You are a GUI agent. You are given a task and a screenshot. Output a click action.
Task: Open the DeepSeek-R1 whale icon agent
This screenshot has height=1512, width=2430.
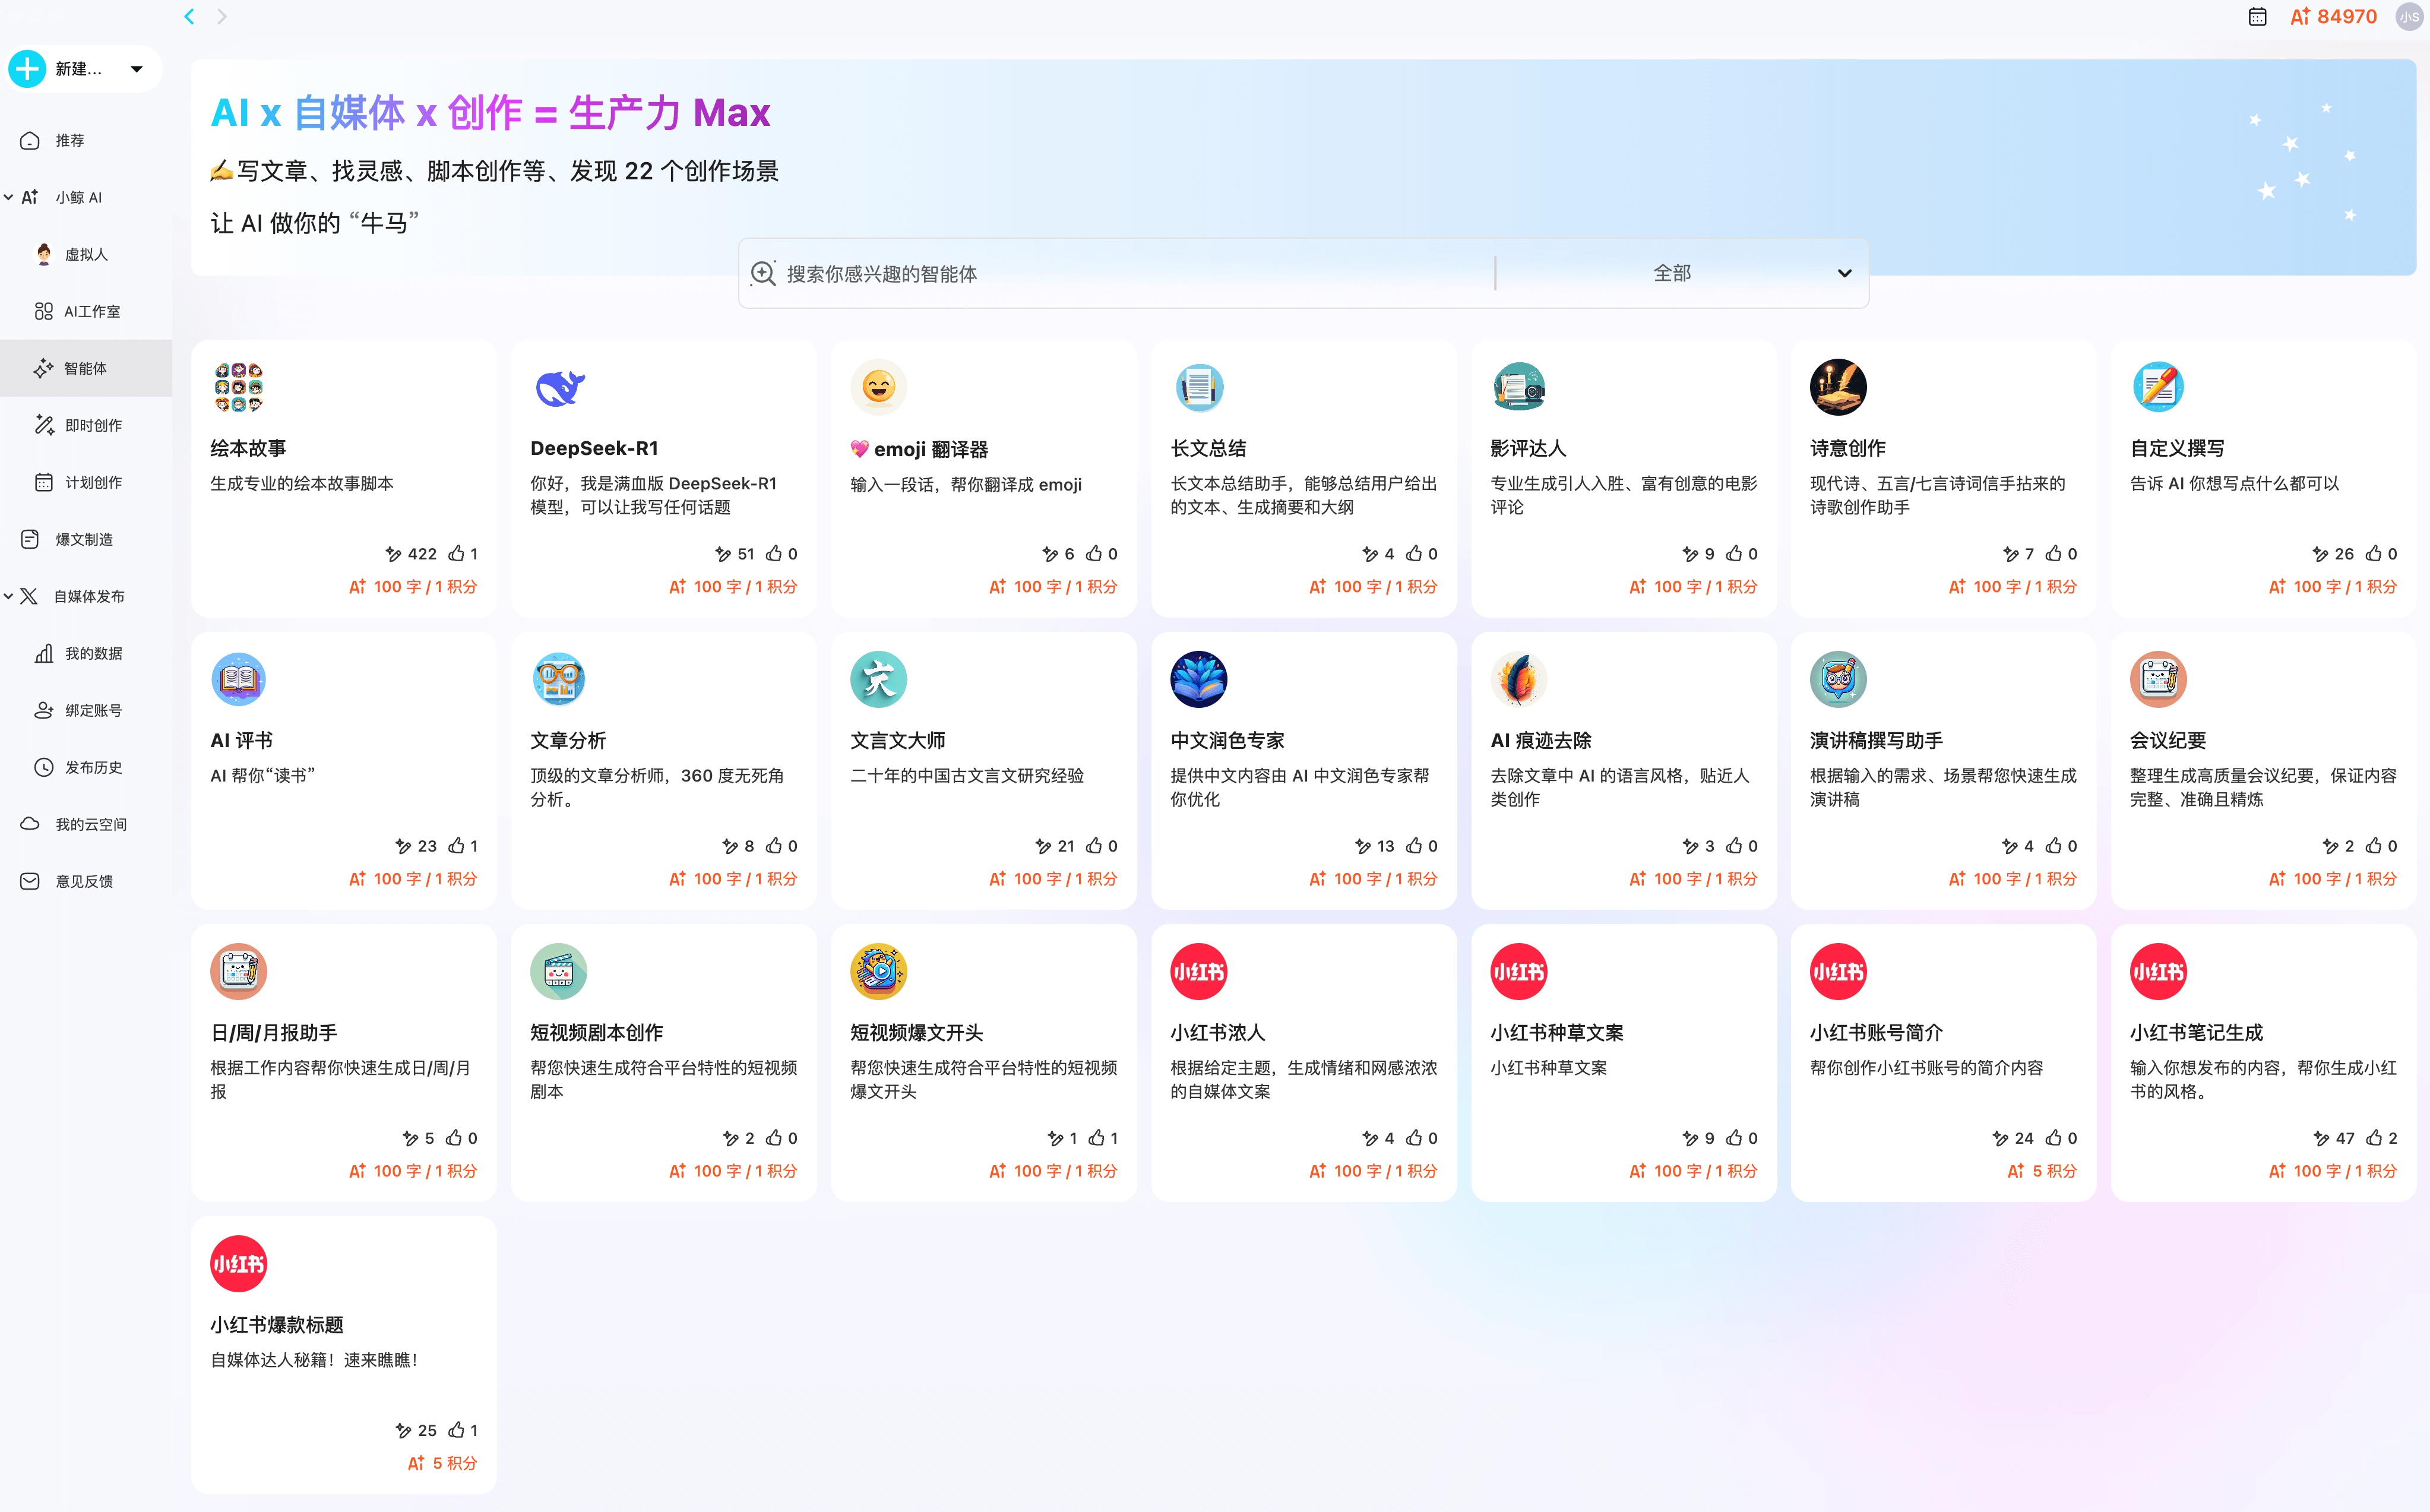[x=559, y=387]
